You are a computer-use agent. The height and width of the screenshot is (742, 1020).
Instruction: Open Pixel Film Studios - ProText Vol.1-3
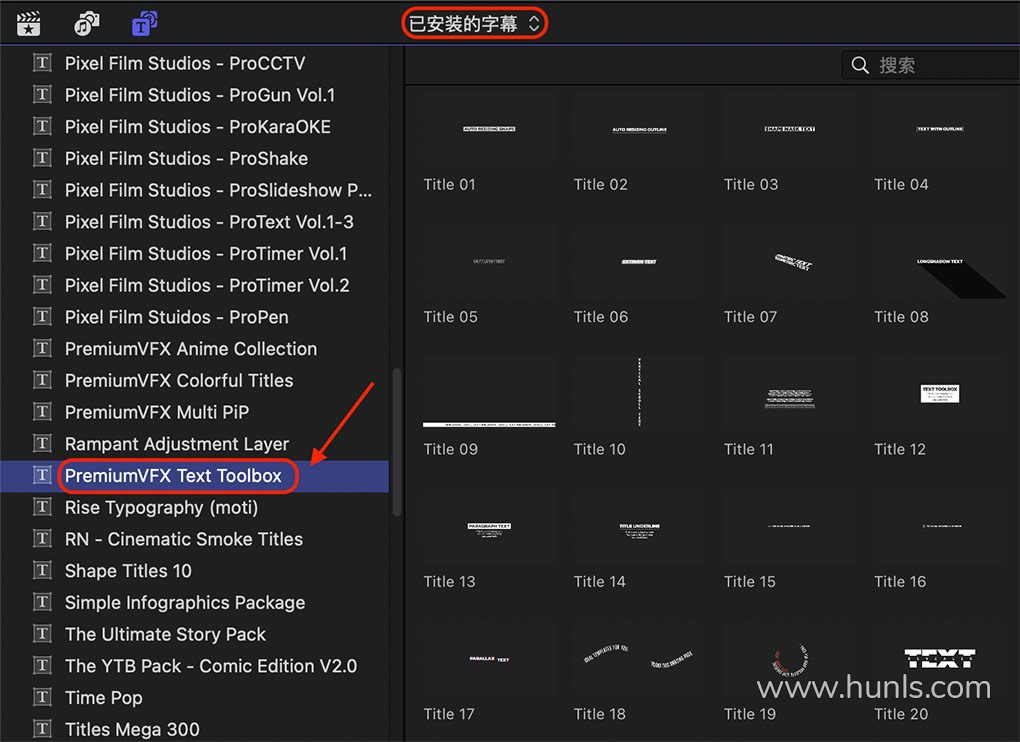(x=195, y=222)
